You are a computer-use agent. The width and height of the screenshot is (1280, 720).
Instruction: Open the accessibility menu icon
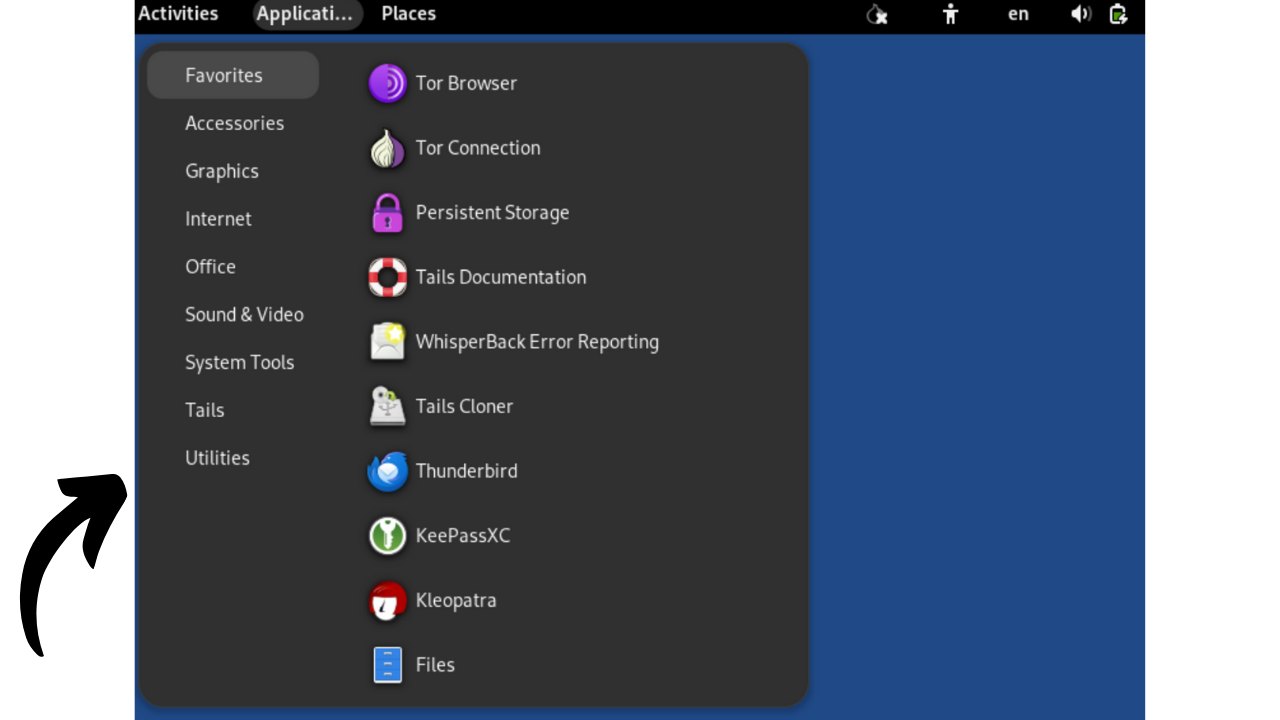(950, 14)
